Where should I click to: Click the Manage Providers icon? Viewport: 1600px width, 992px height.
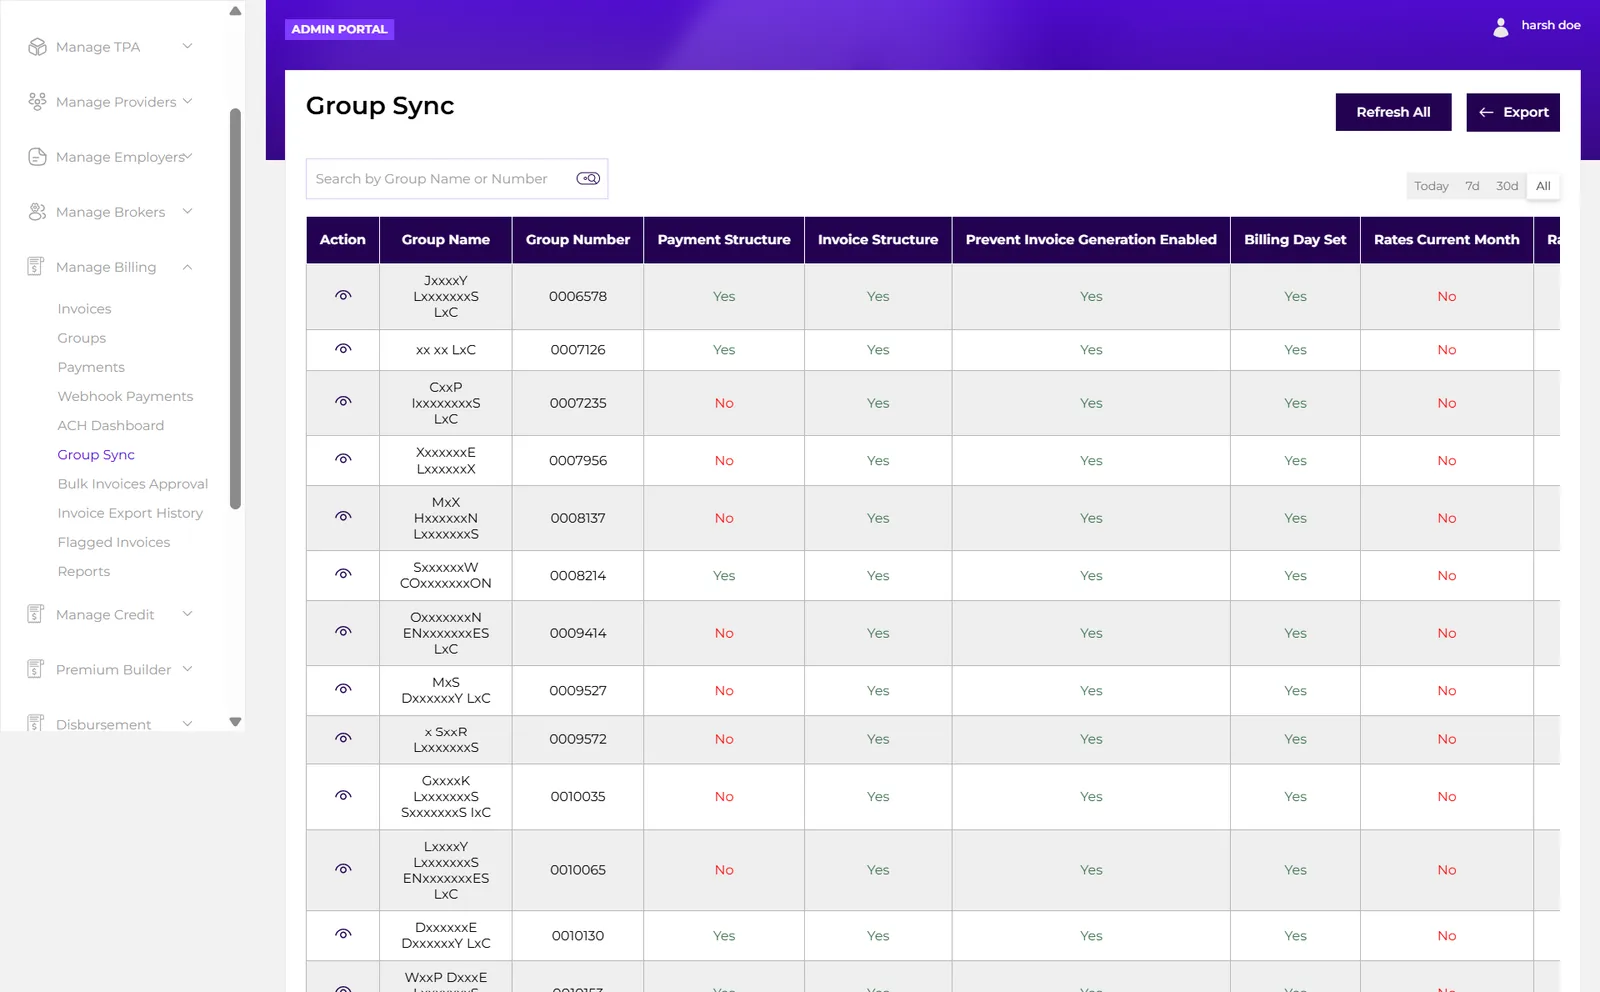point(37,102)
